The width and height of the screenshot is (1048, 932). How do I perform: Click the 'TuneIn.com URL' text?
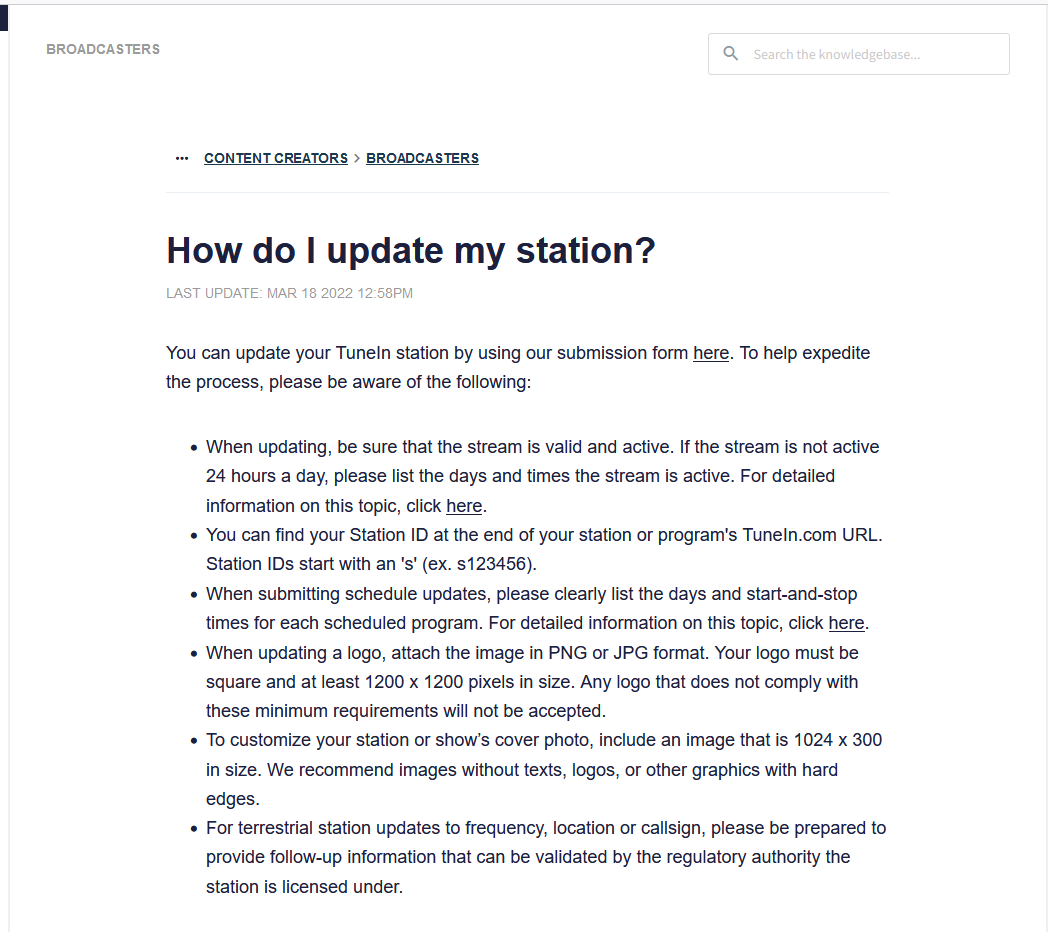(x=811, y=535)
